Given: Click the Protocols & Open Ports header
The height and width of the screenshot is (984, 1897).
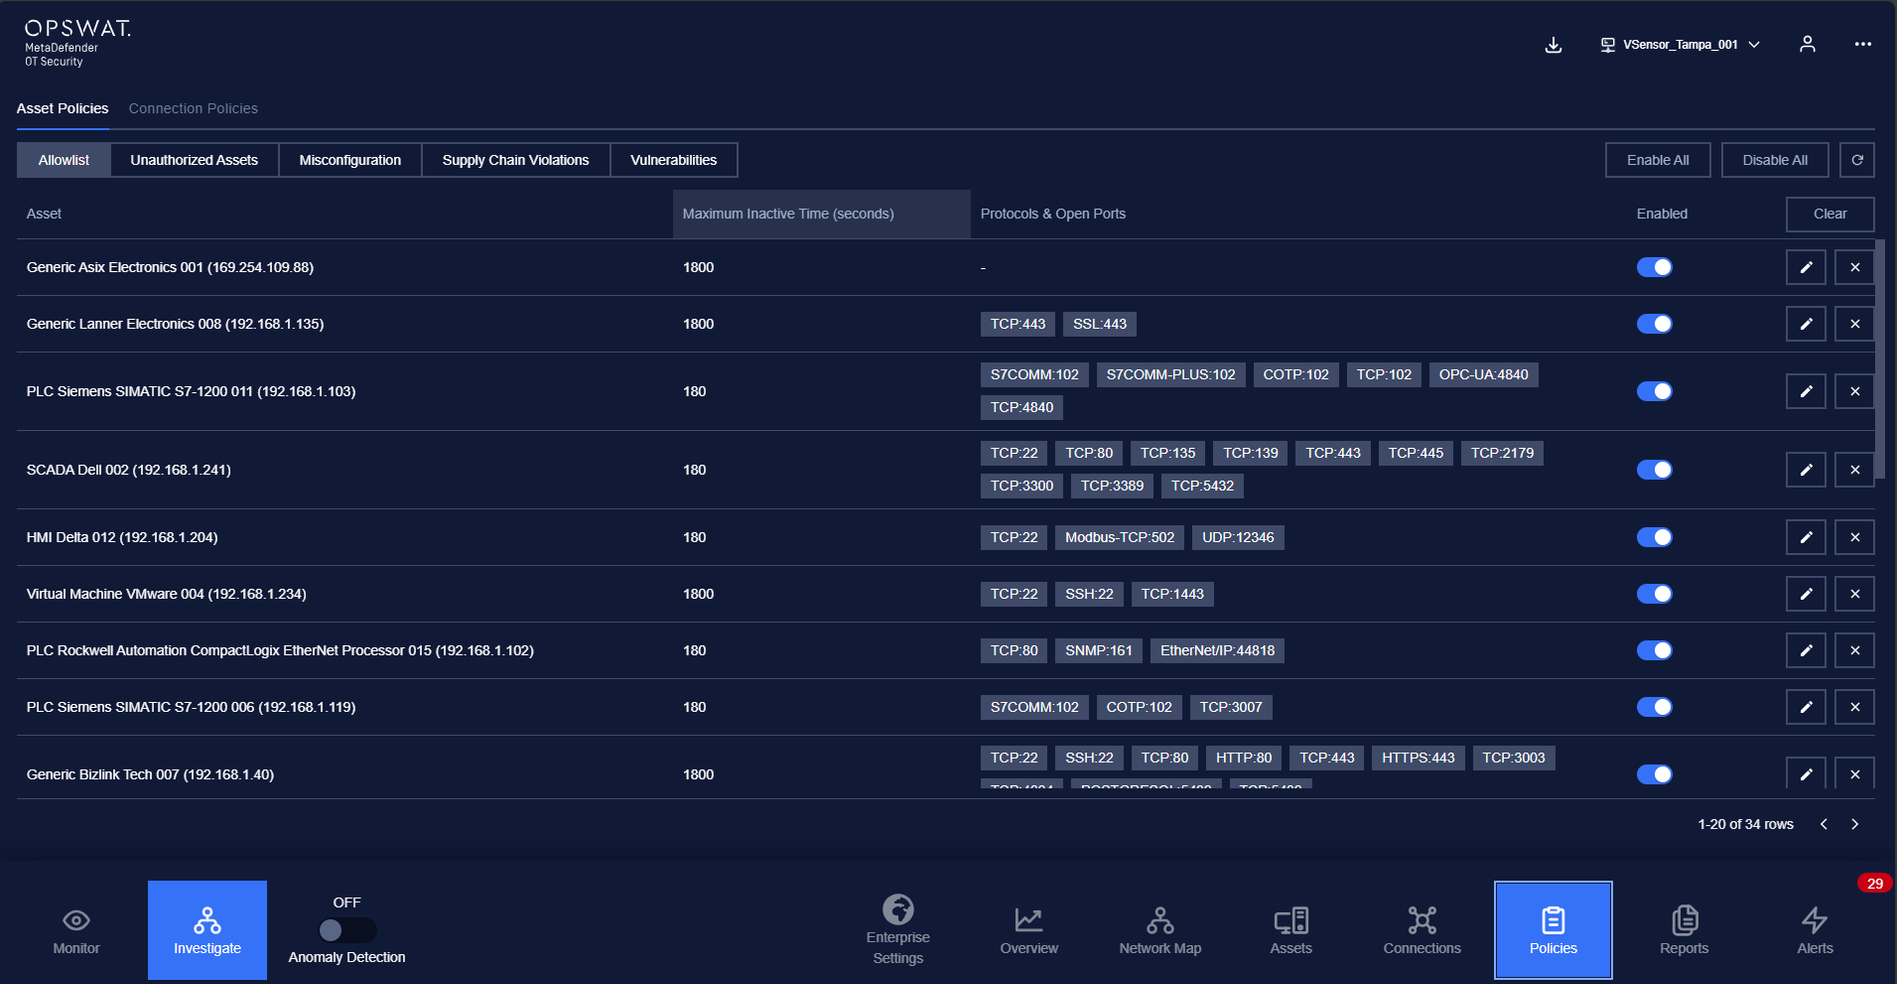Looking at the screenshot, I should coord(1053,214).
